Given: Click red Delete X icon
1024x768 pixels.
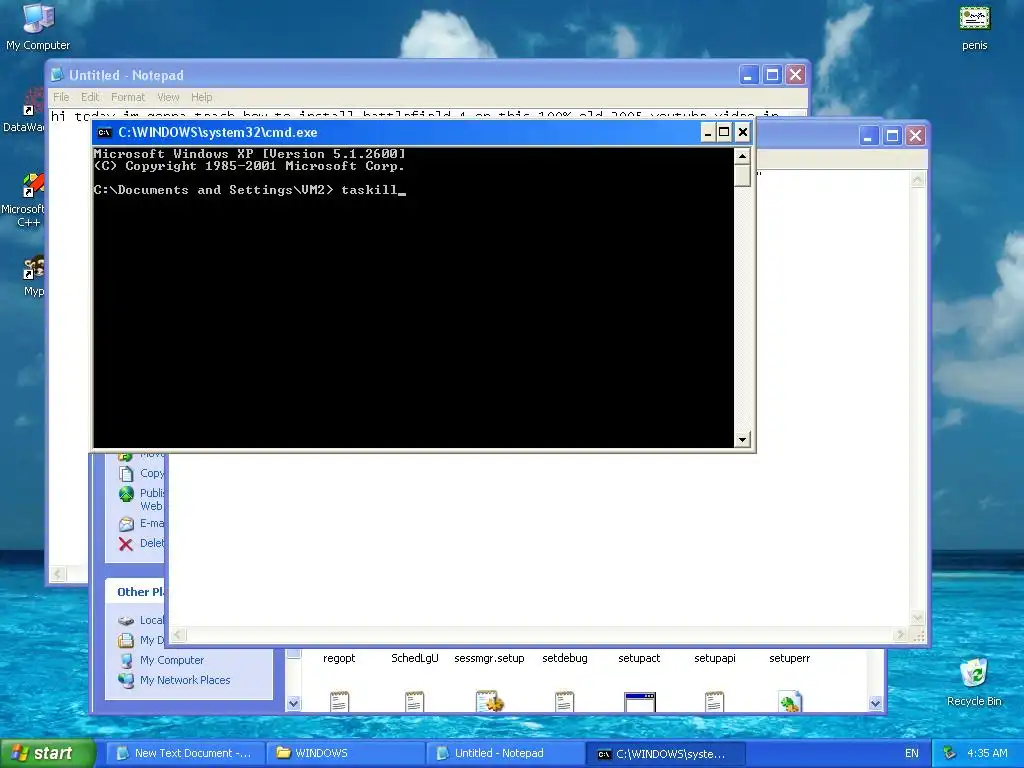Looking at the screenshot, I should [x=126, y=543].
